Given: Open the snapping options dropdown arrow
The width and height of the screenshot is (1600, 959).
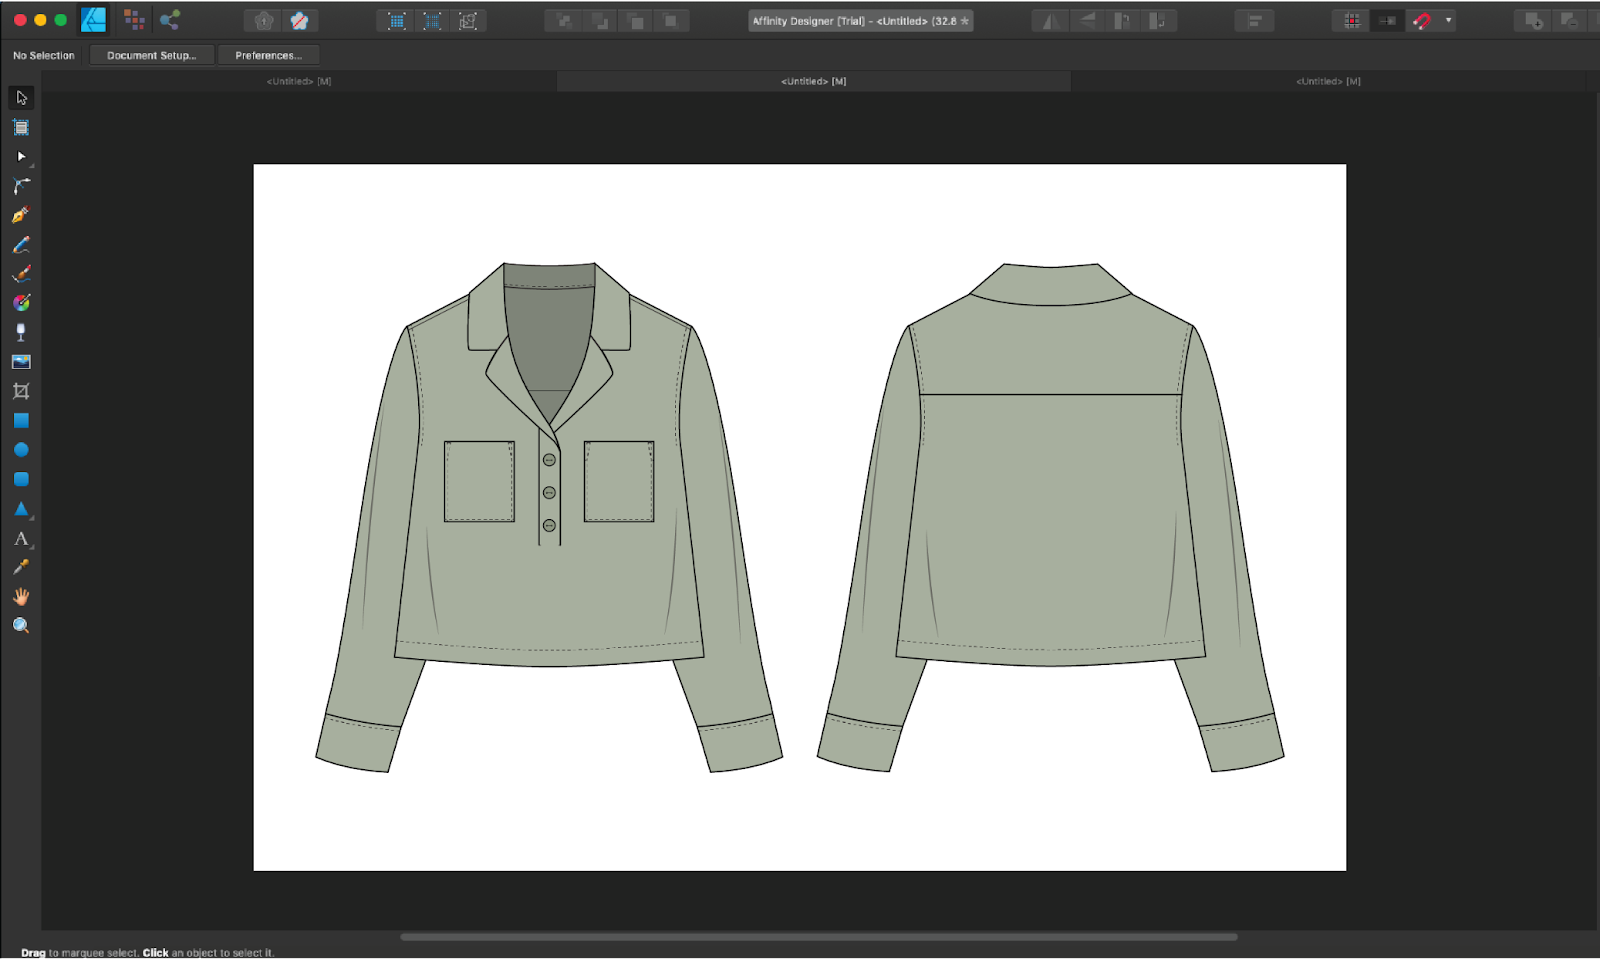Looking at the screenshot, I should point(1448,21).
